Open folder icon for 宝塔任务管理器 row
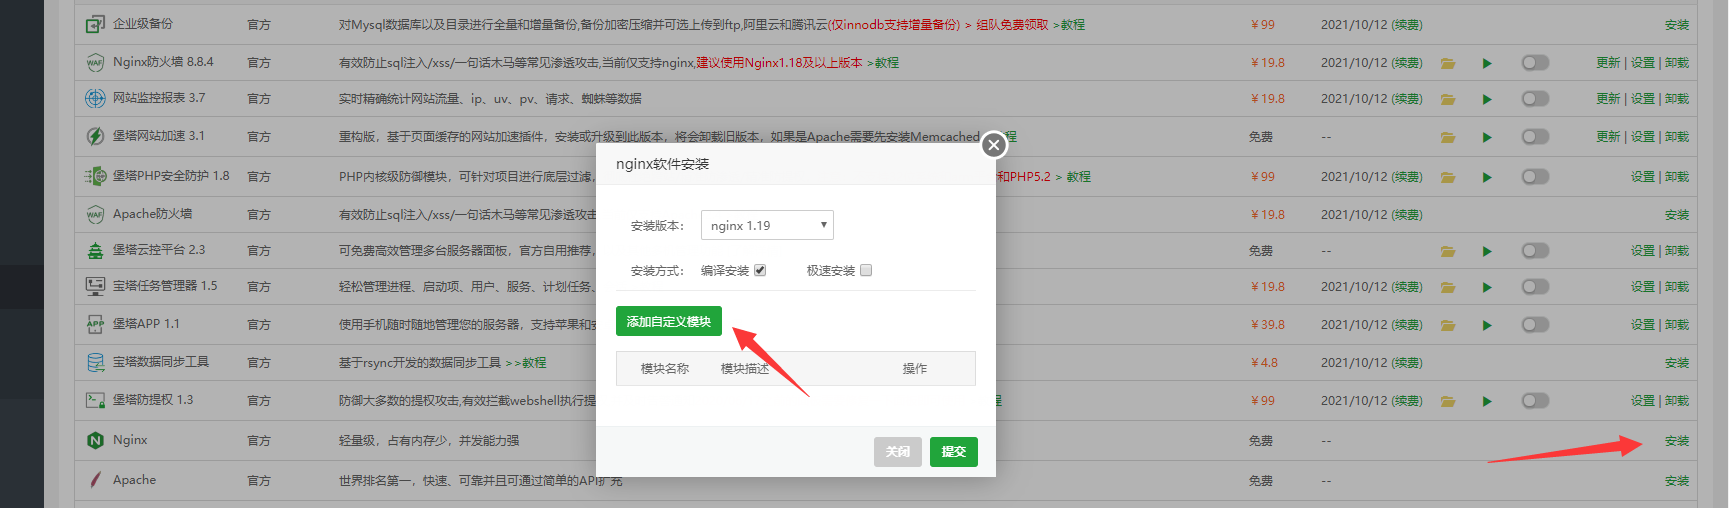1729x508 pixels. tap(1448, 287)
